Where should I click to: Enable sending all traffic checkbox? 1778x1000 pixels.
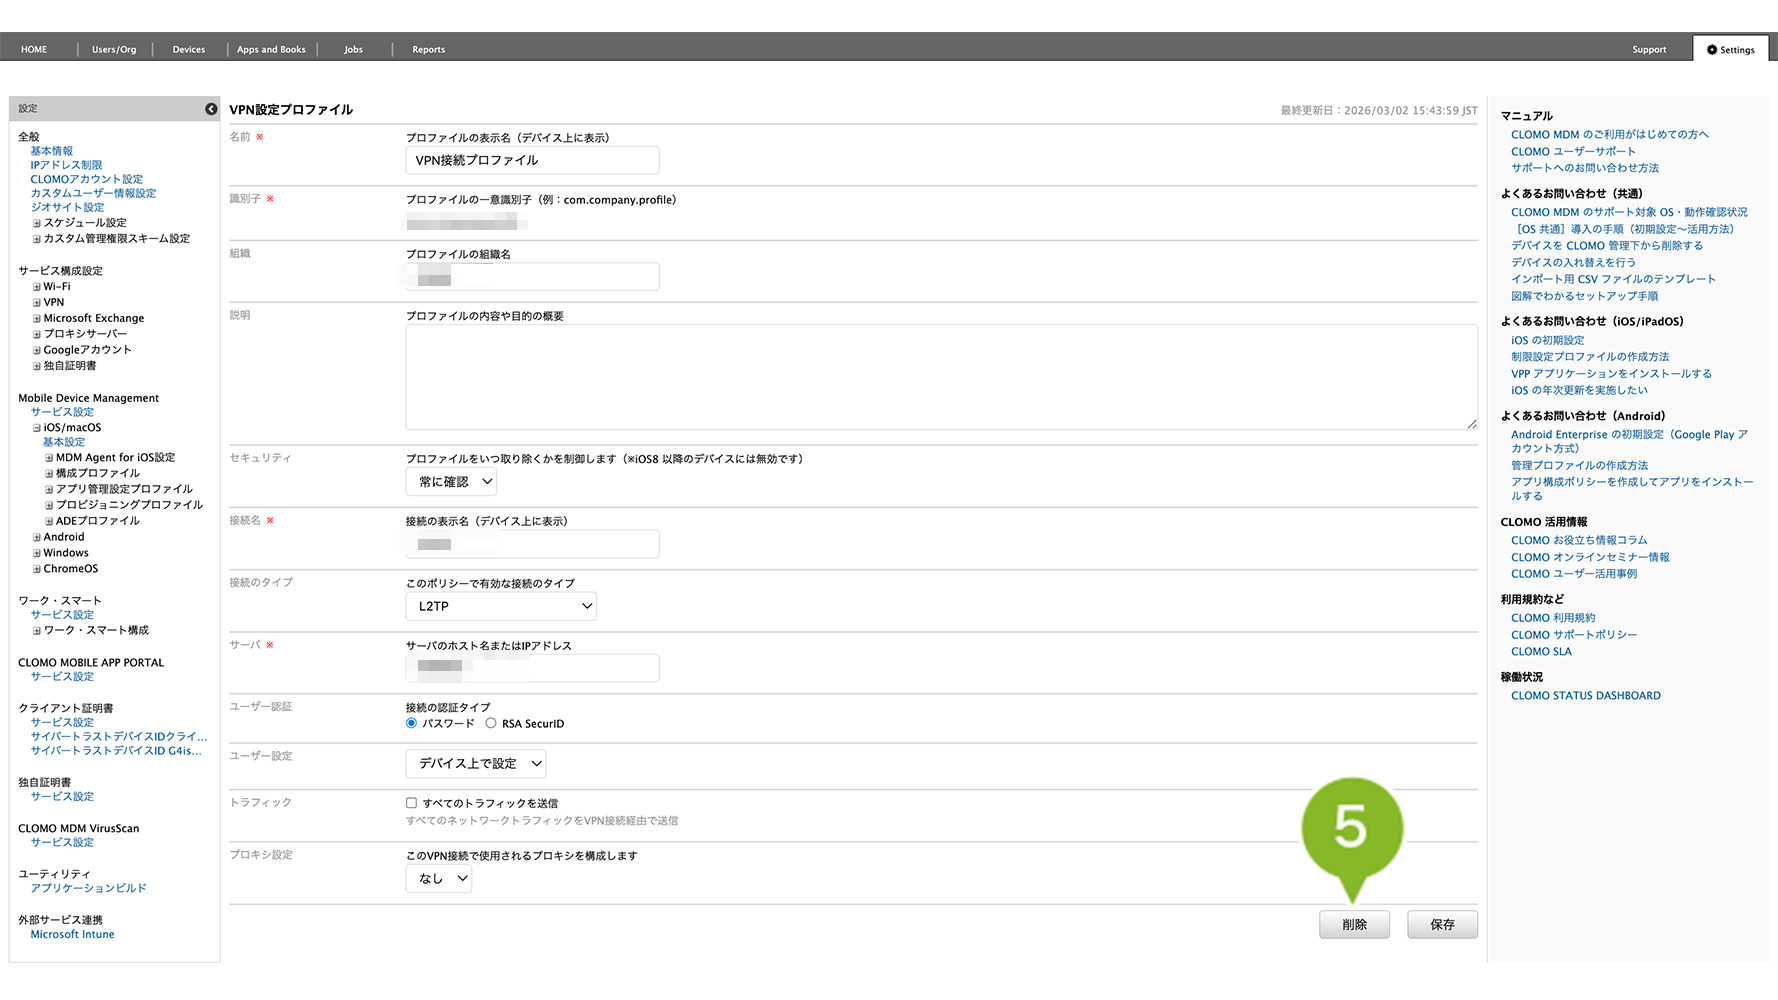coord(411,803)
